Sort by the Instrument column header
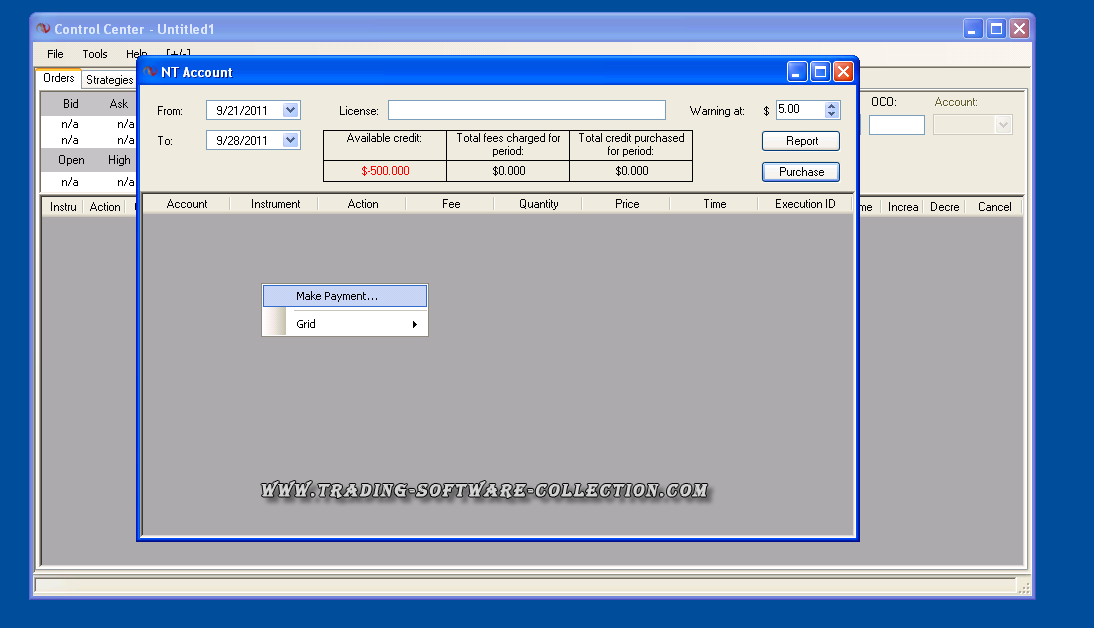This screenshot has width=1094, height=628. click(x=275, y=204)
